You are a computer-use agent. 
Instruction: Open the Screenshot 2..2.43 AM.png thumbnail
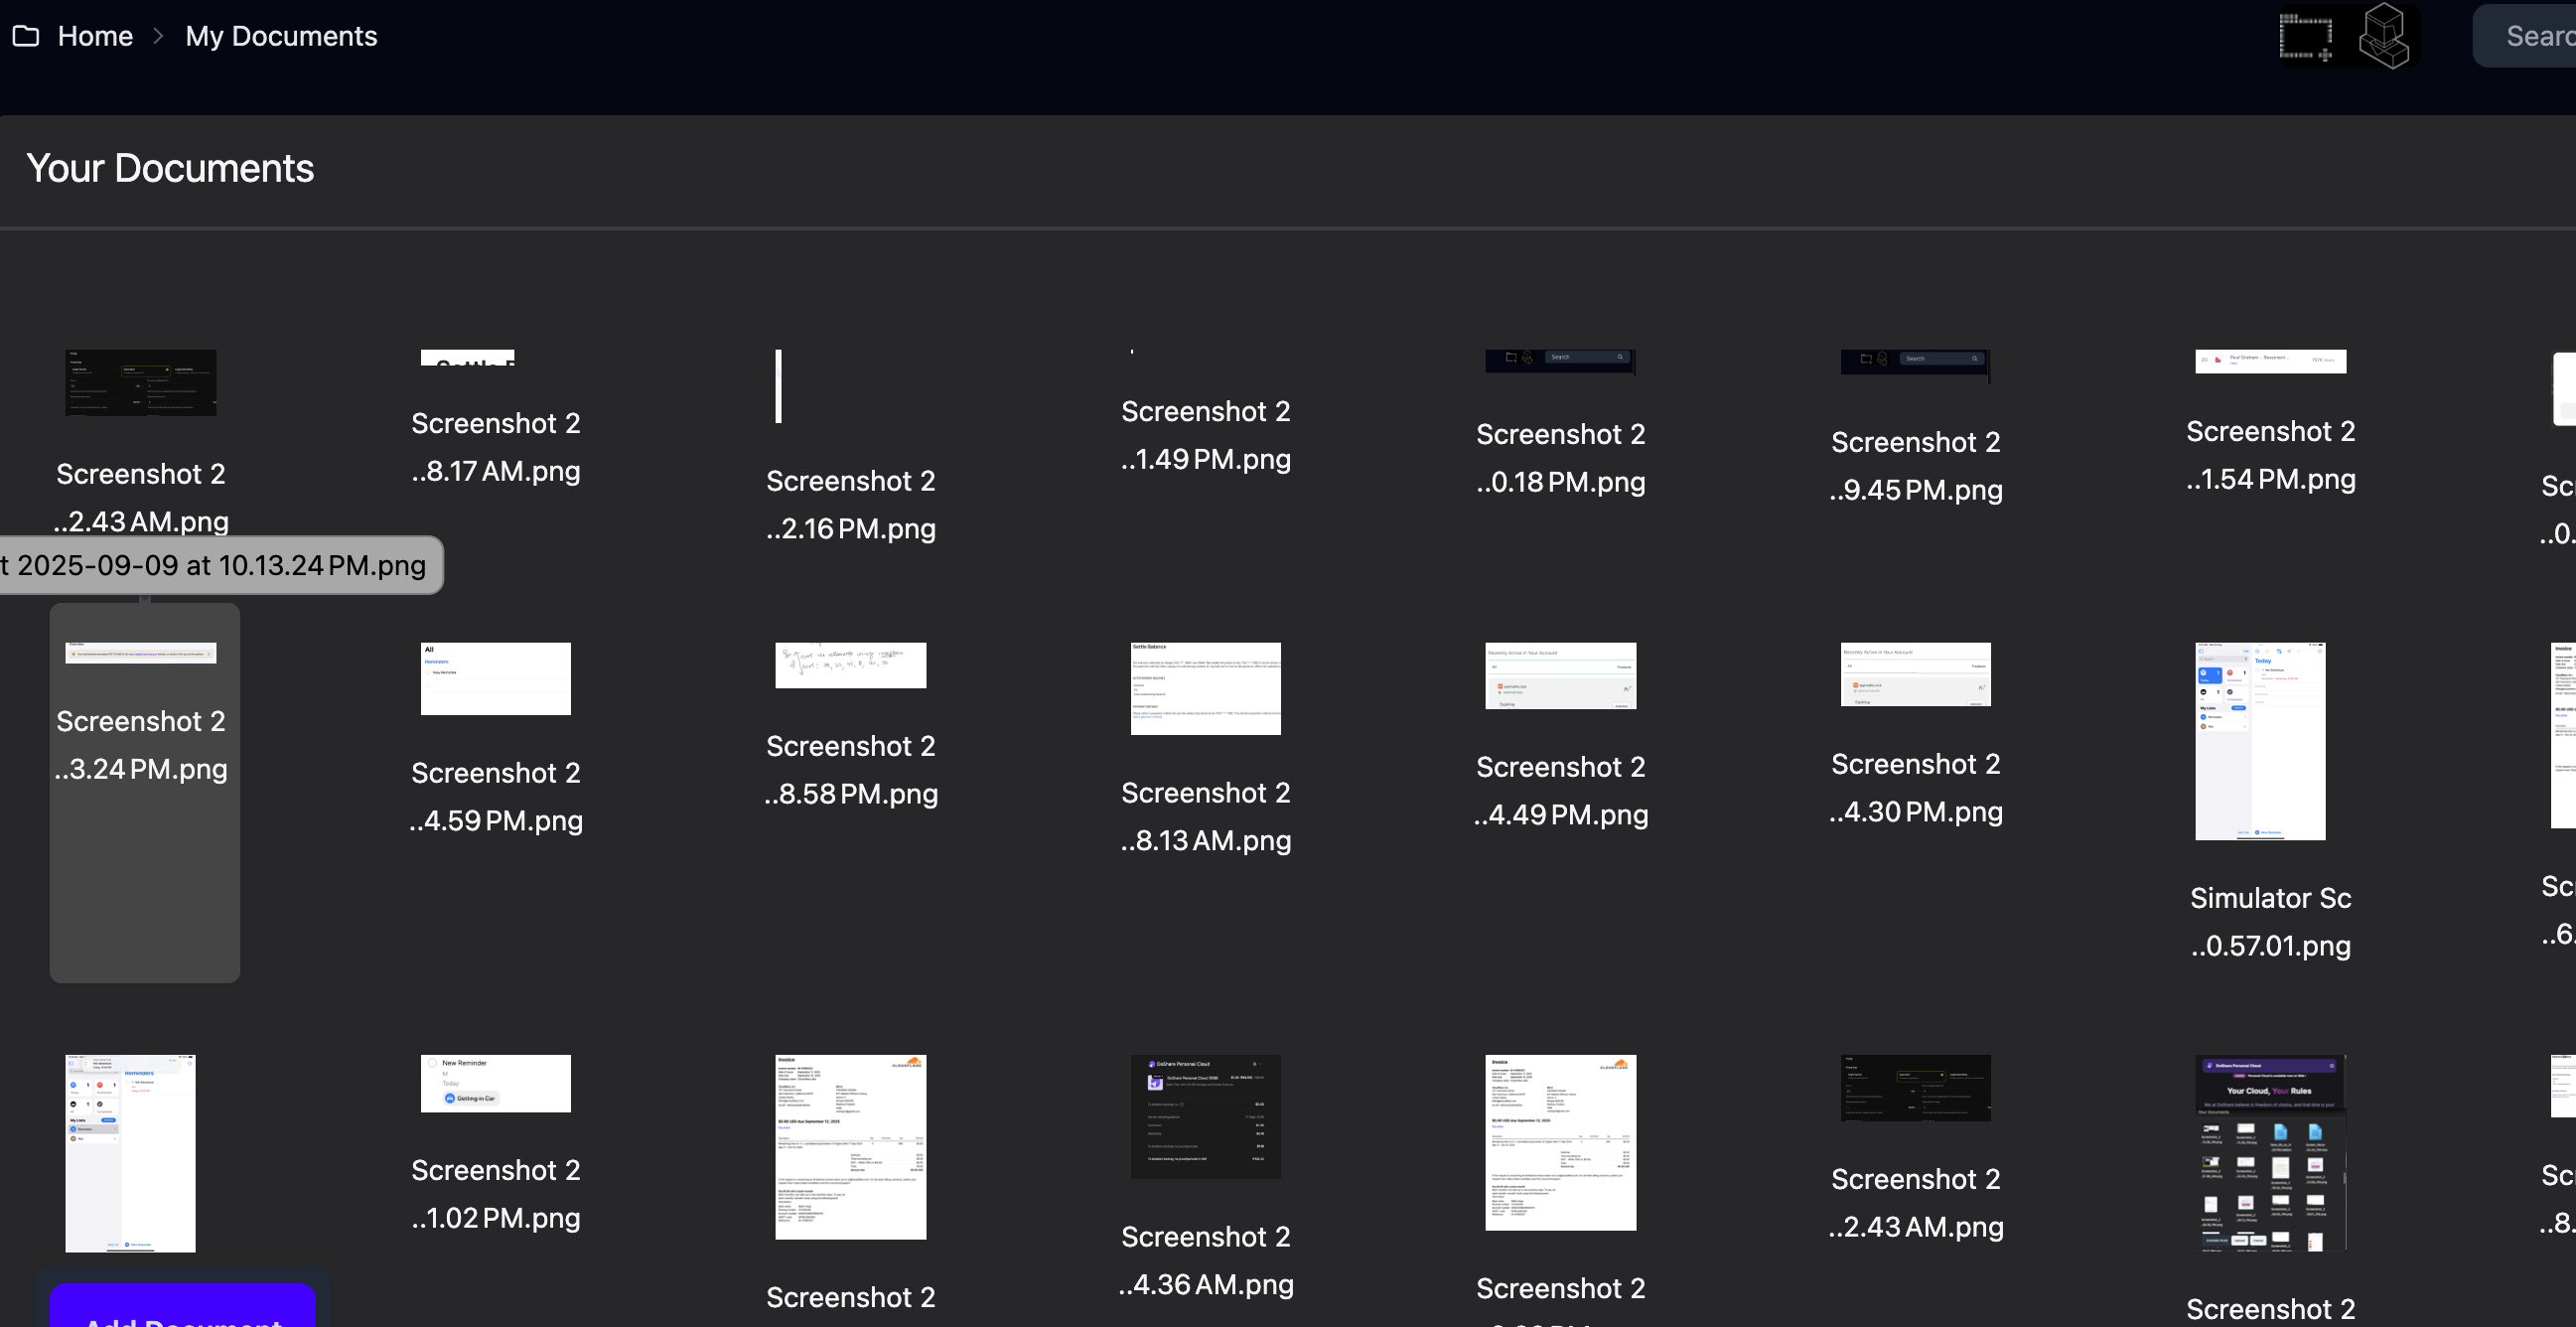point(140,382)
